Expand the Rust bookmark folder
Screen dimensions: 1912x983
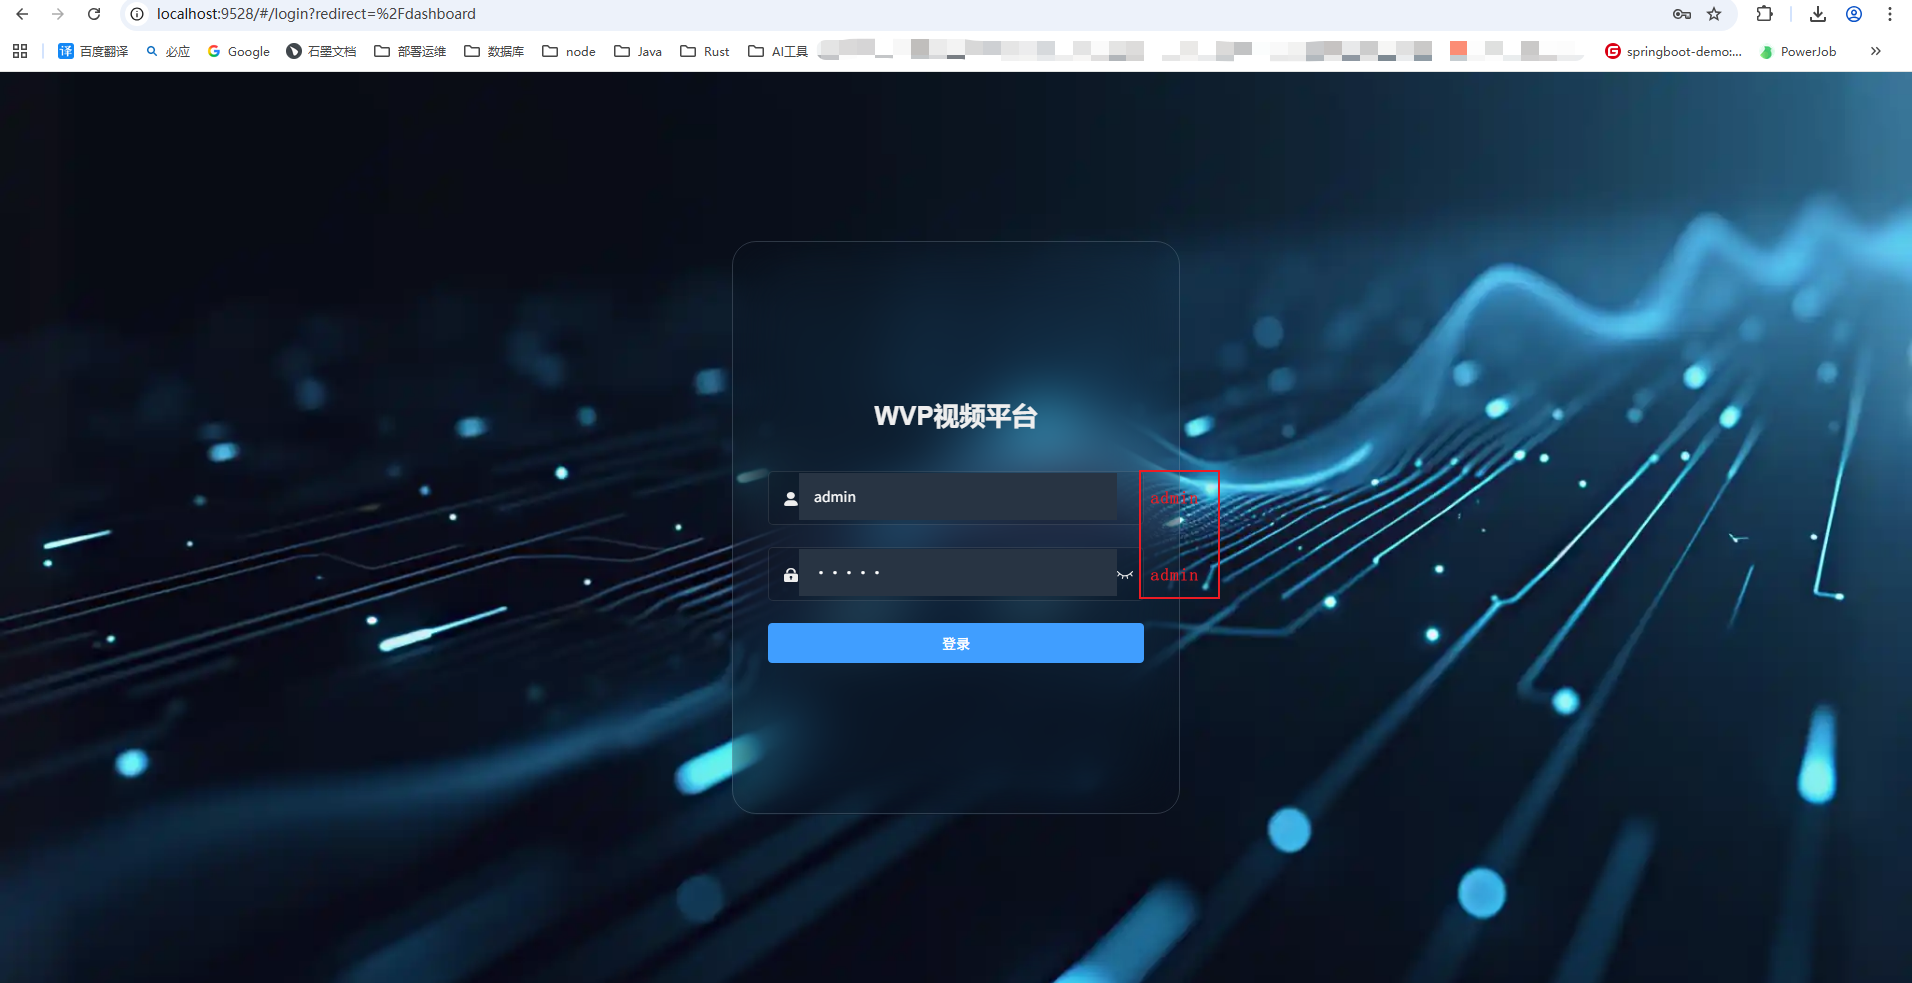pos(705,51)
